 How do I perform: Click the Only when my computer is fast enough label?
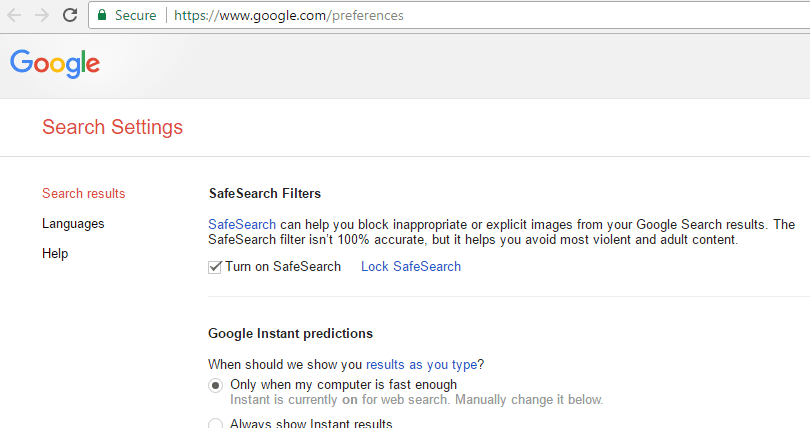coord(344,385)
